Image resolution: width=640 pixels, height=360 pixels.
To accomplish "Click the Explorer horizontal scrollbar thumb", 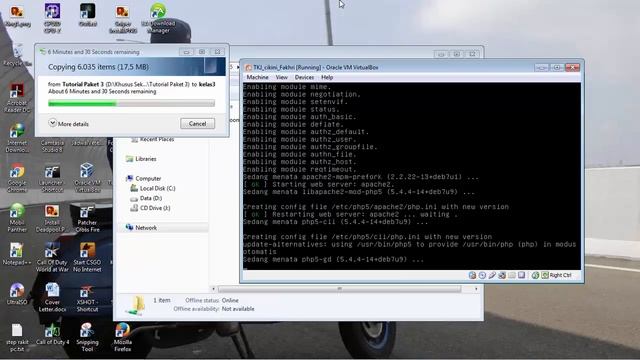I will 340,289.
